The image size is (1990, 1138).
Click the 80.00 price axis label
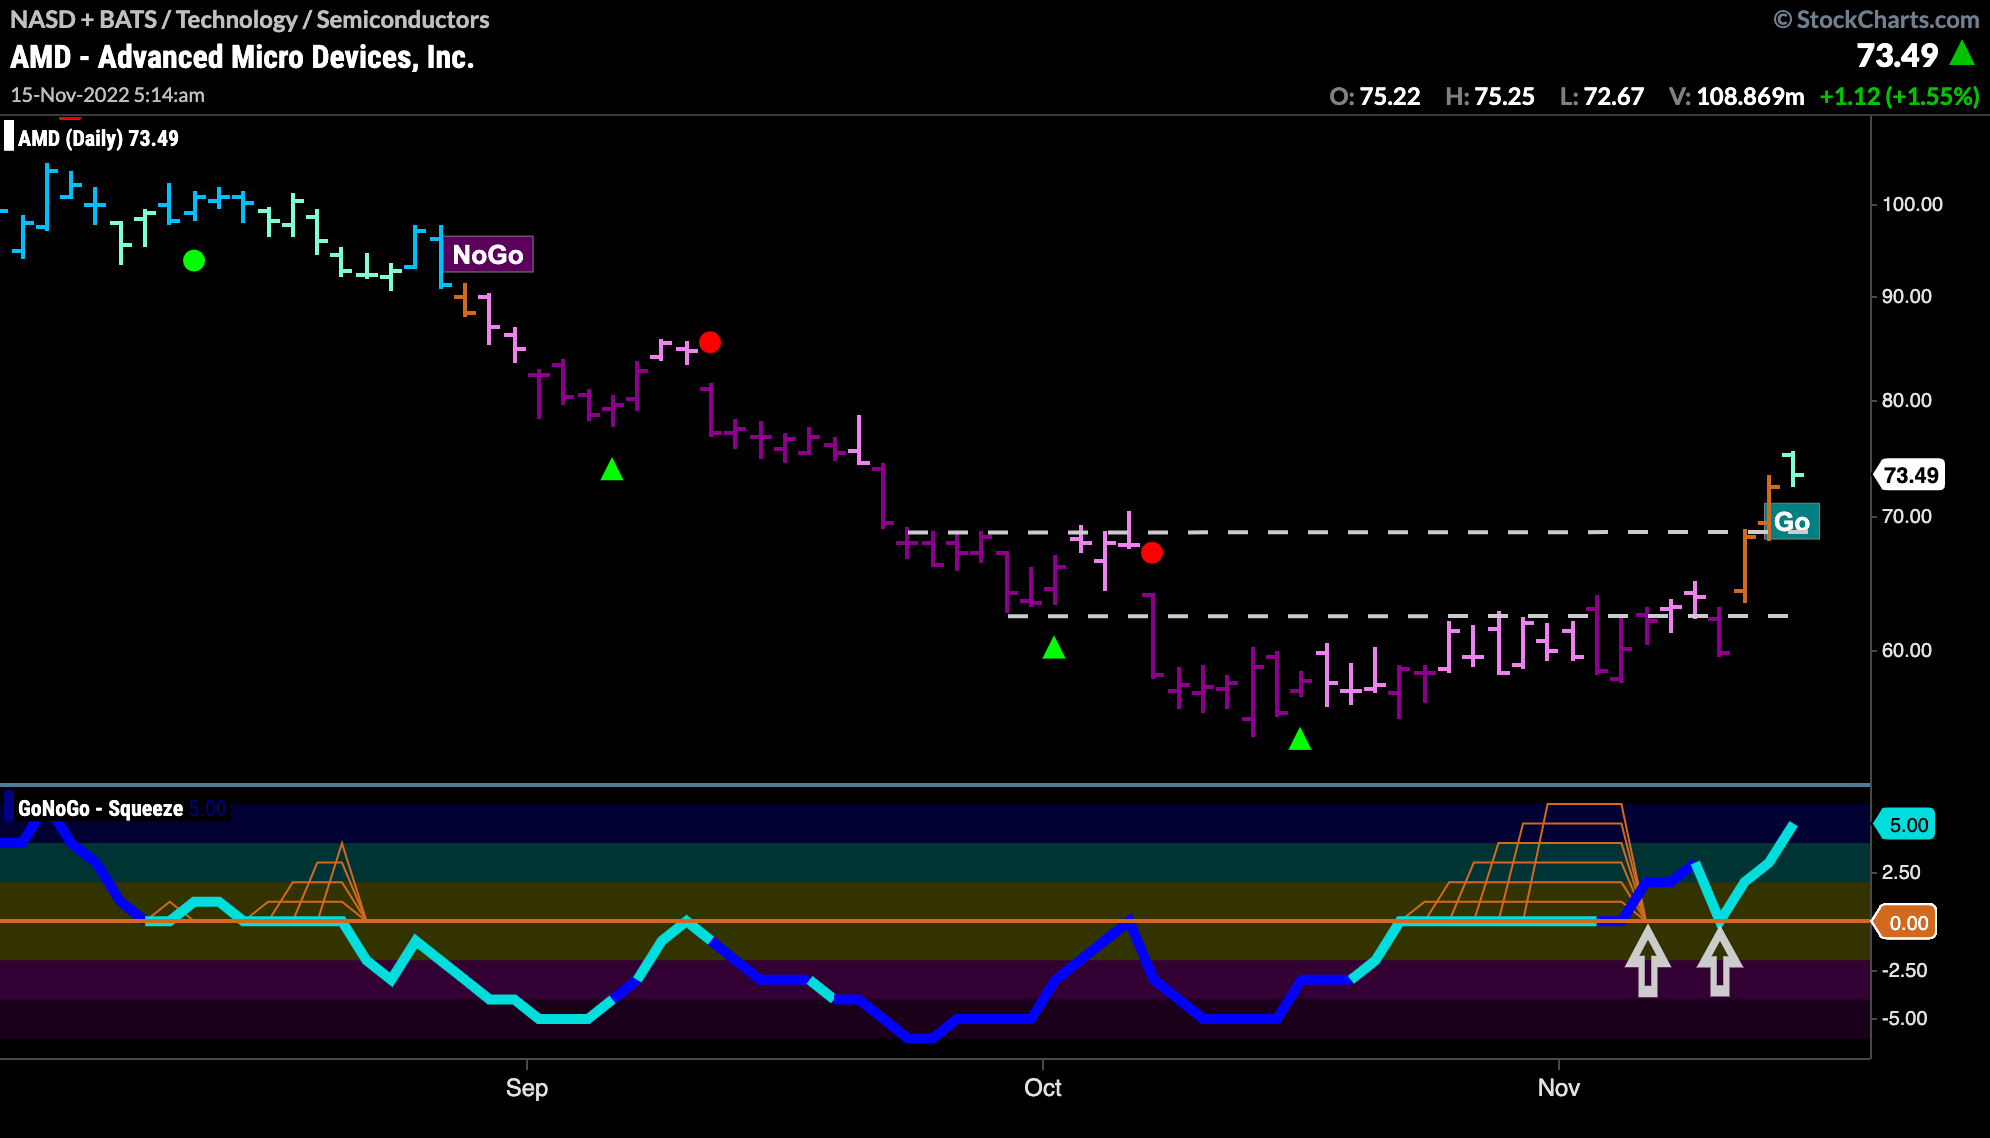[x=1907, y=400]
